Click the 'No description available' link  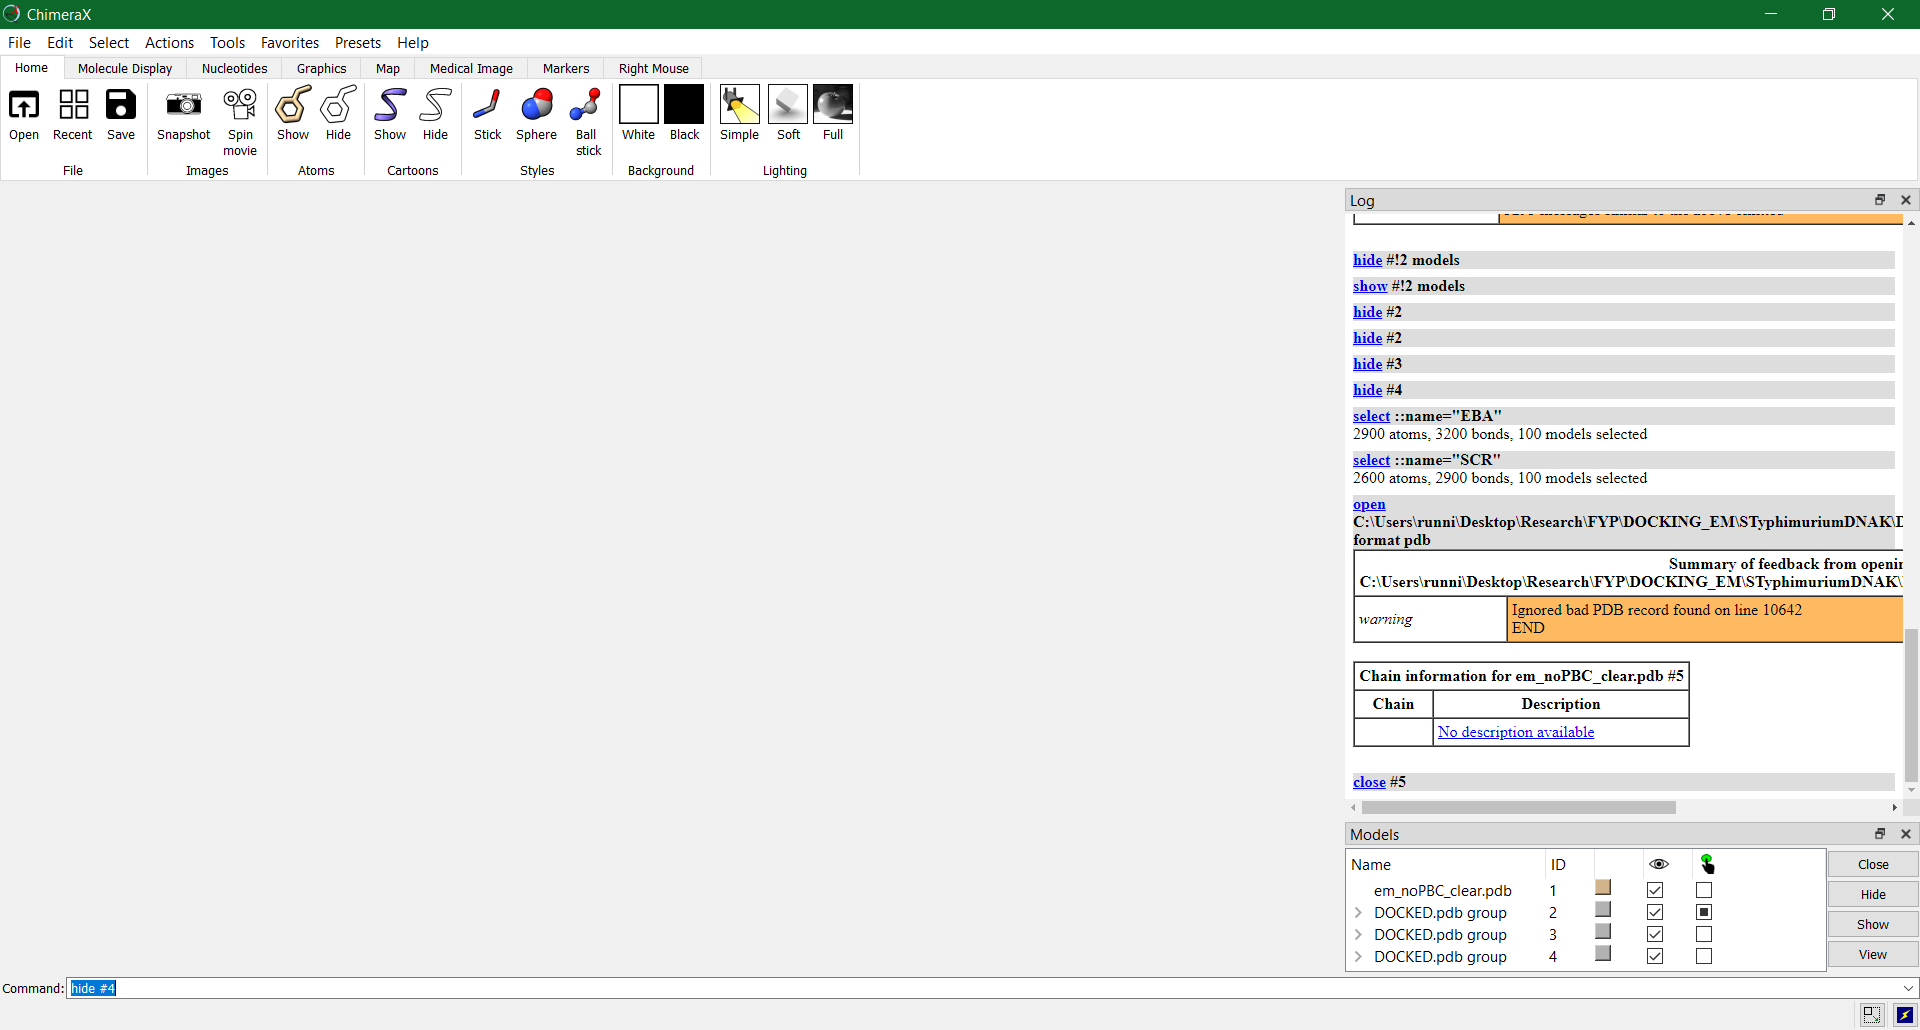pyautogui.click(x=1515, y=732)
